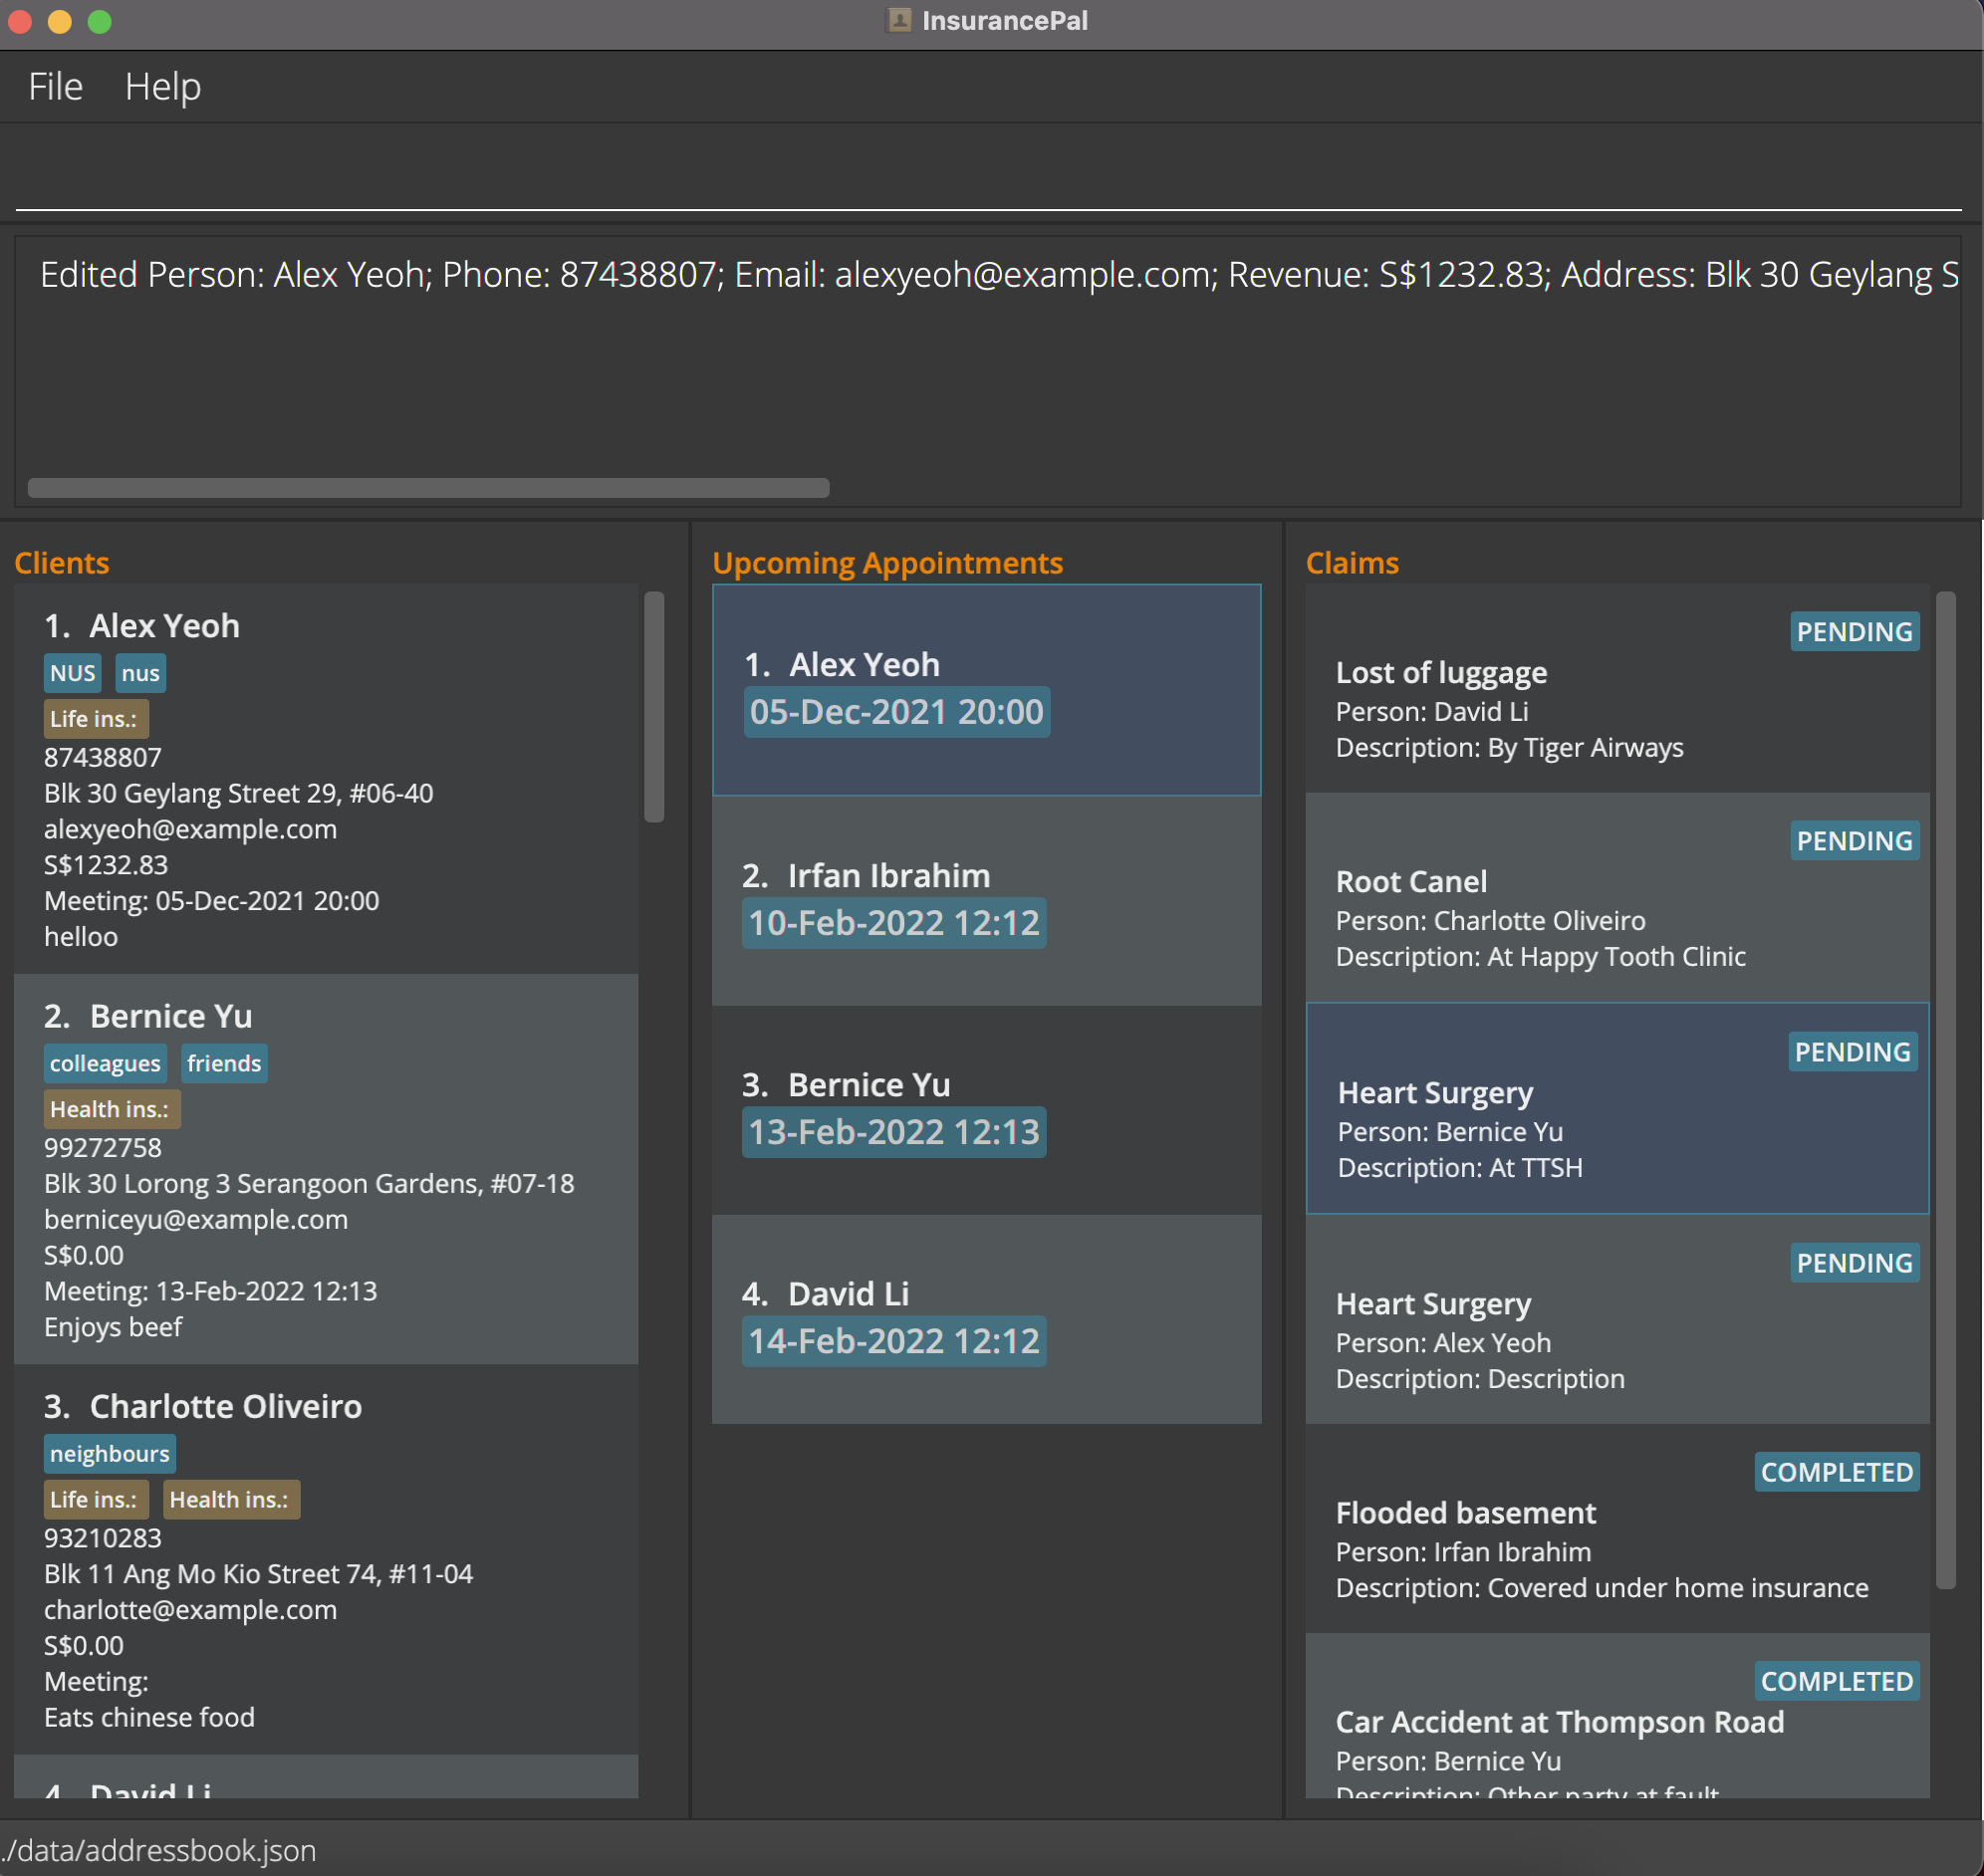
Task: Click the NUS tag on Alex Yeoh
Action: tap(72, 674)
